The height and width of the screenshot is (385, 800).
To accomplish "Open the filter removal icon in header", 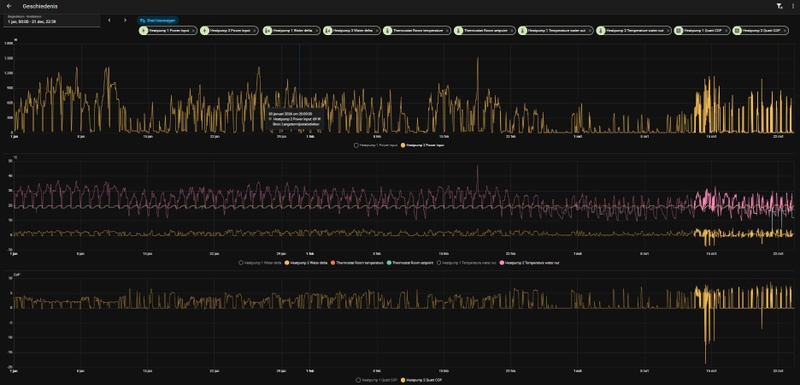I will [779, 6].
